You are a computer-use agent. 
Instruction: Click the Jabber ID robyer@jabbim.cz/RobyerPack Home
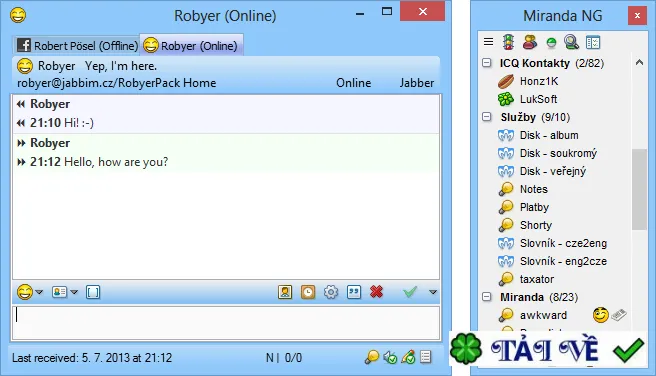click(x=116, y=83)
